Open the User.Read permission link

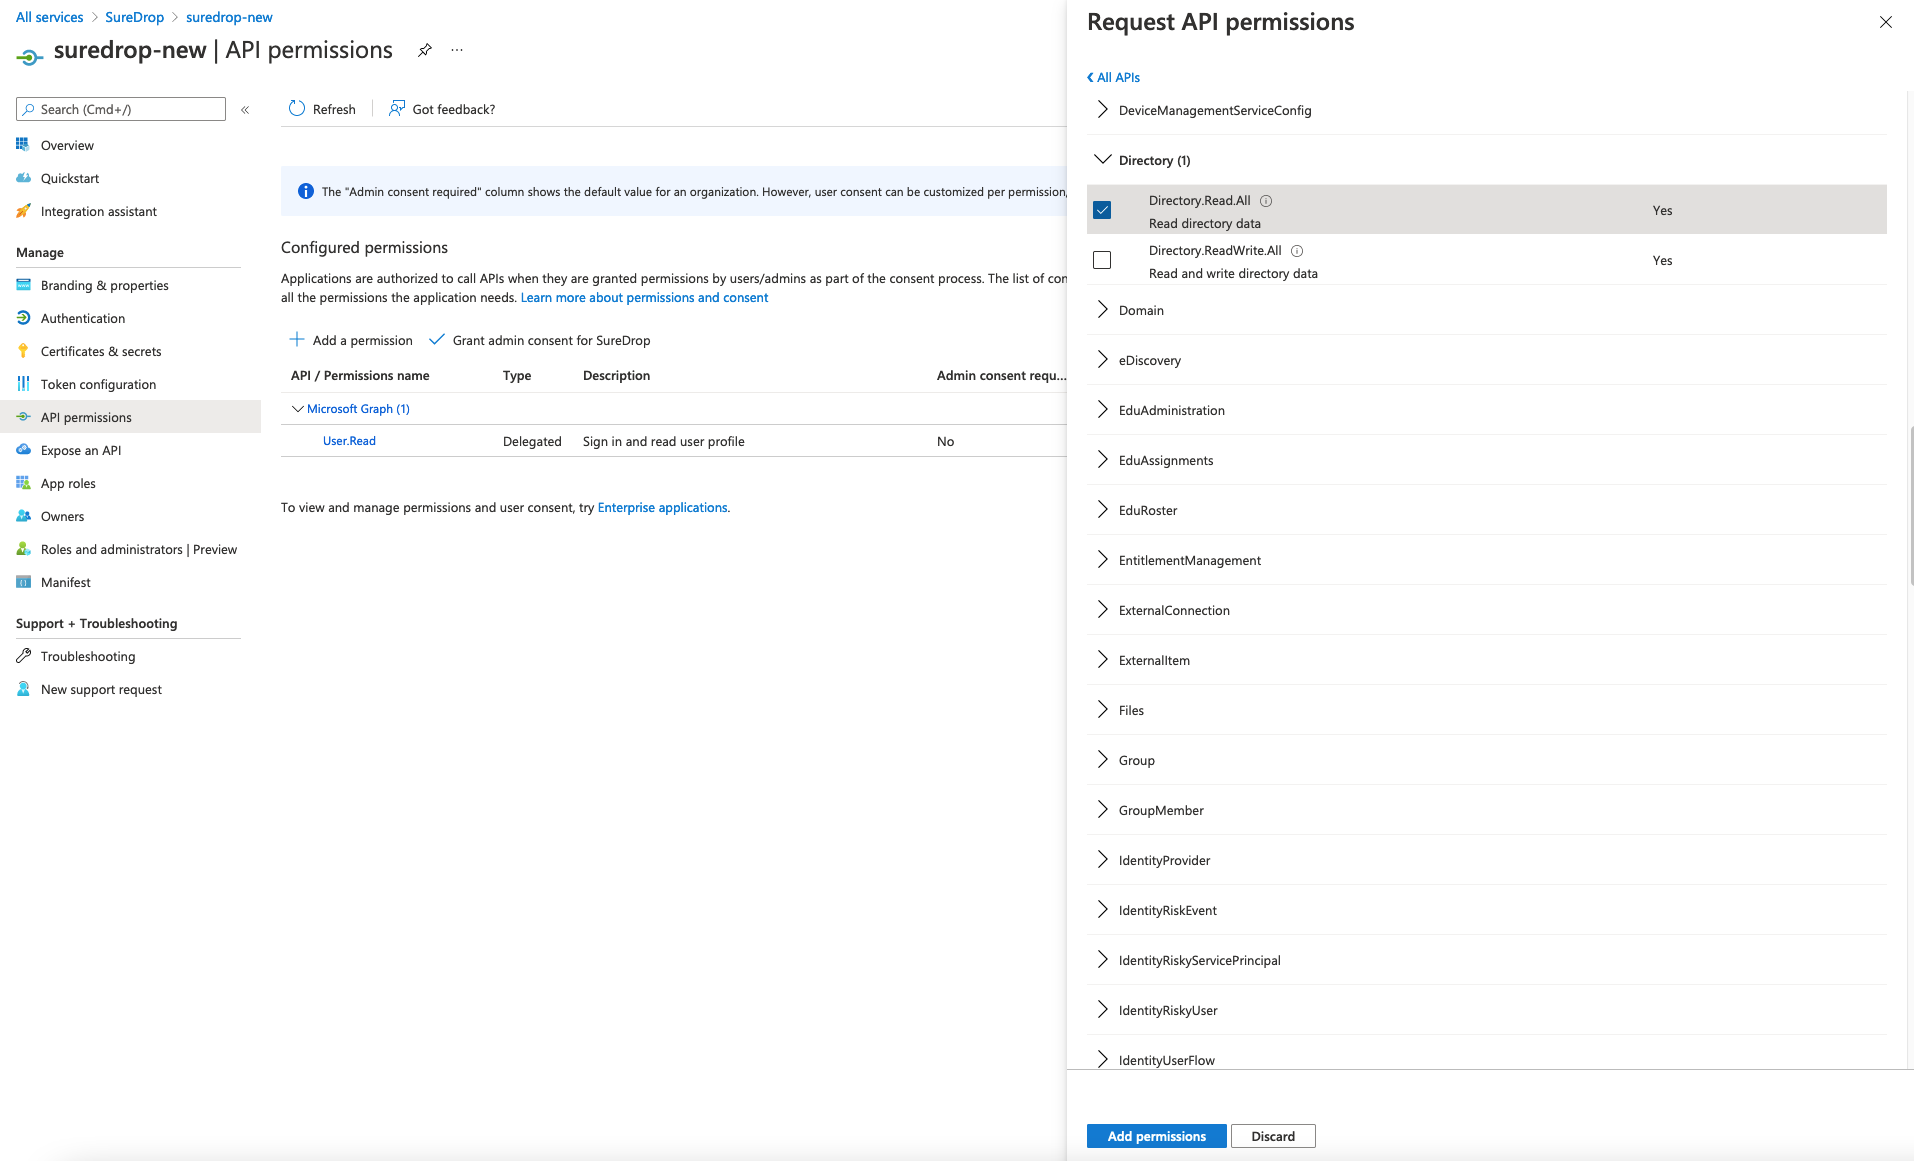[x=349, y=441]
